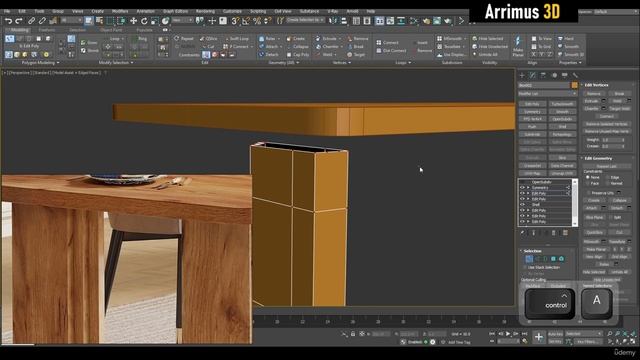Click Remove Isolated Vertices button
640x360 pixels.
pyautogui.click(x=607, y=124)
